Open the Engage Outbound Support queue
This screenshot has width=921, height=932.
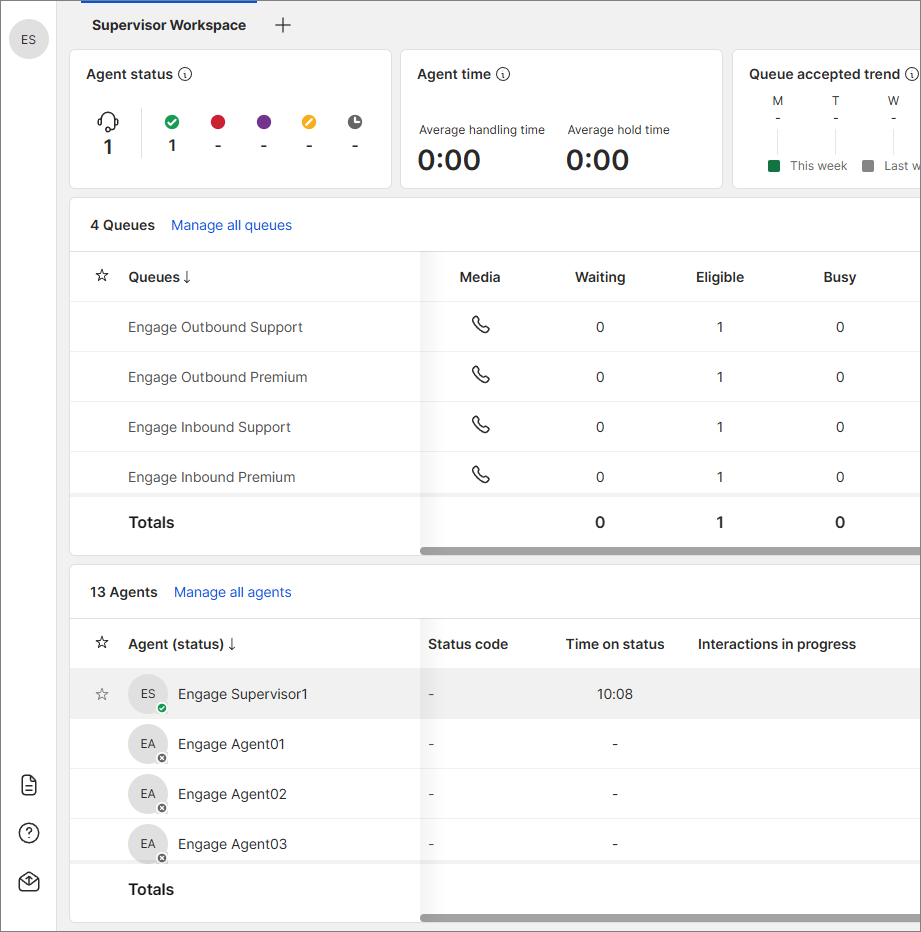215,327
